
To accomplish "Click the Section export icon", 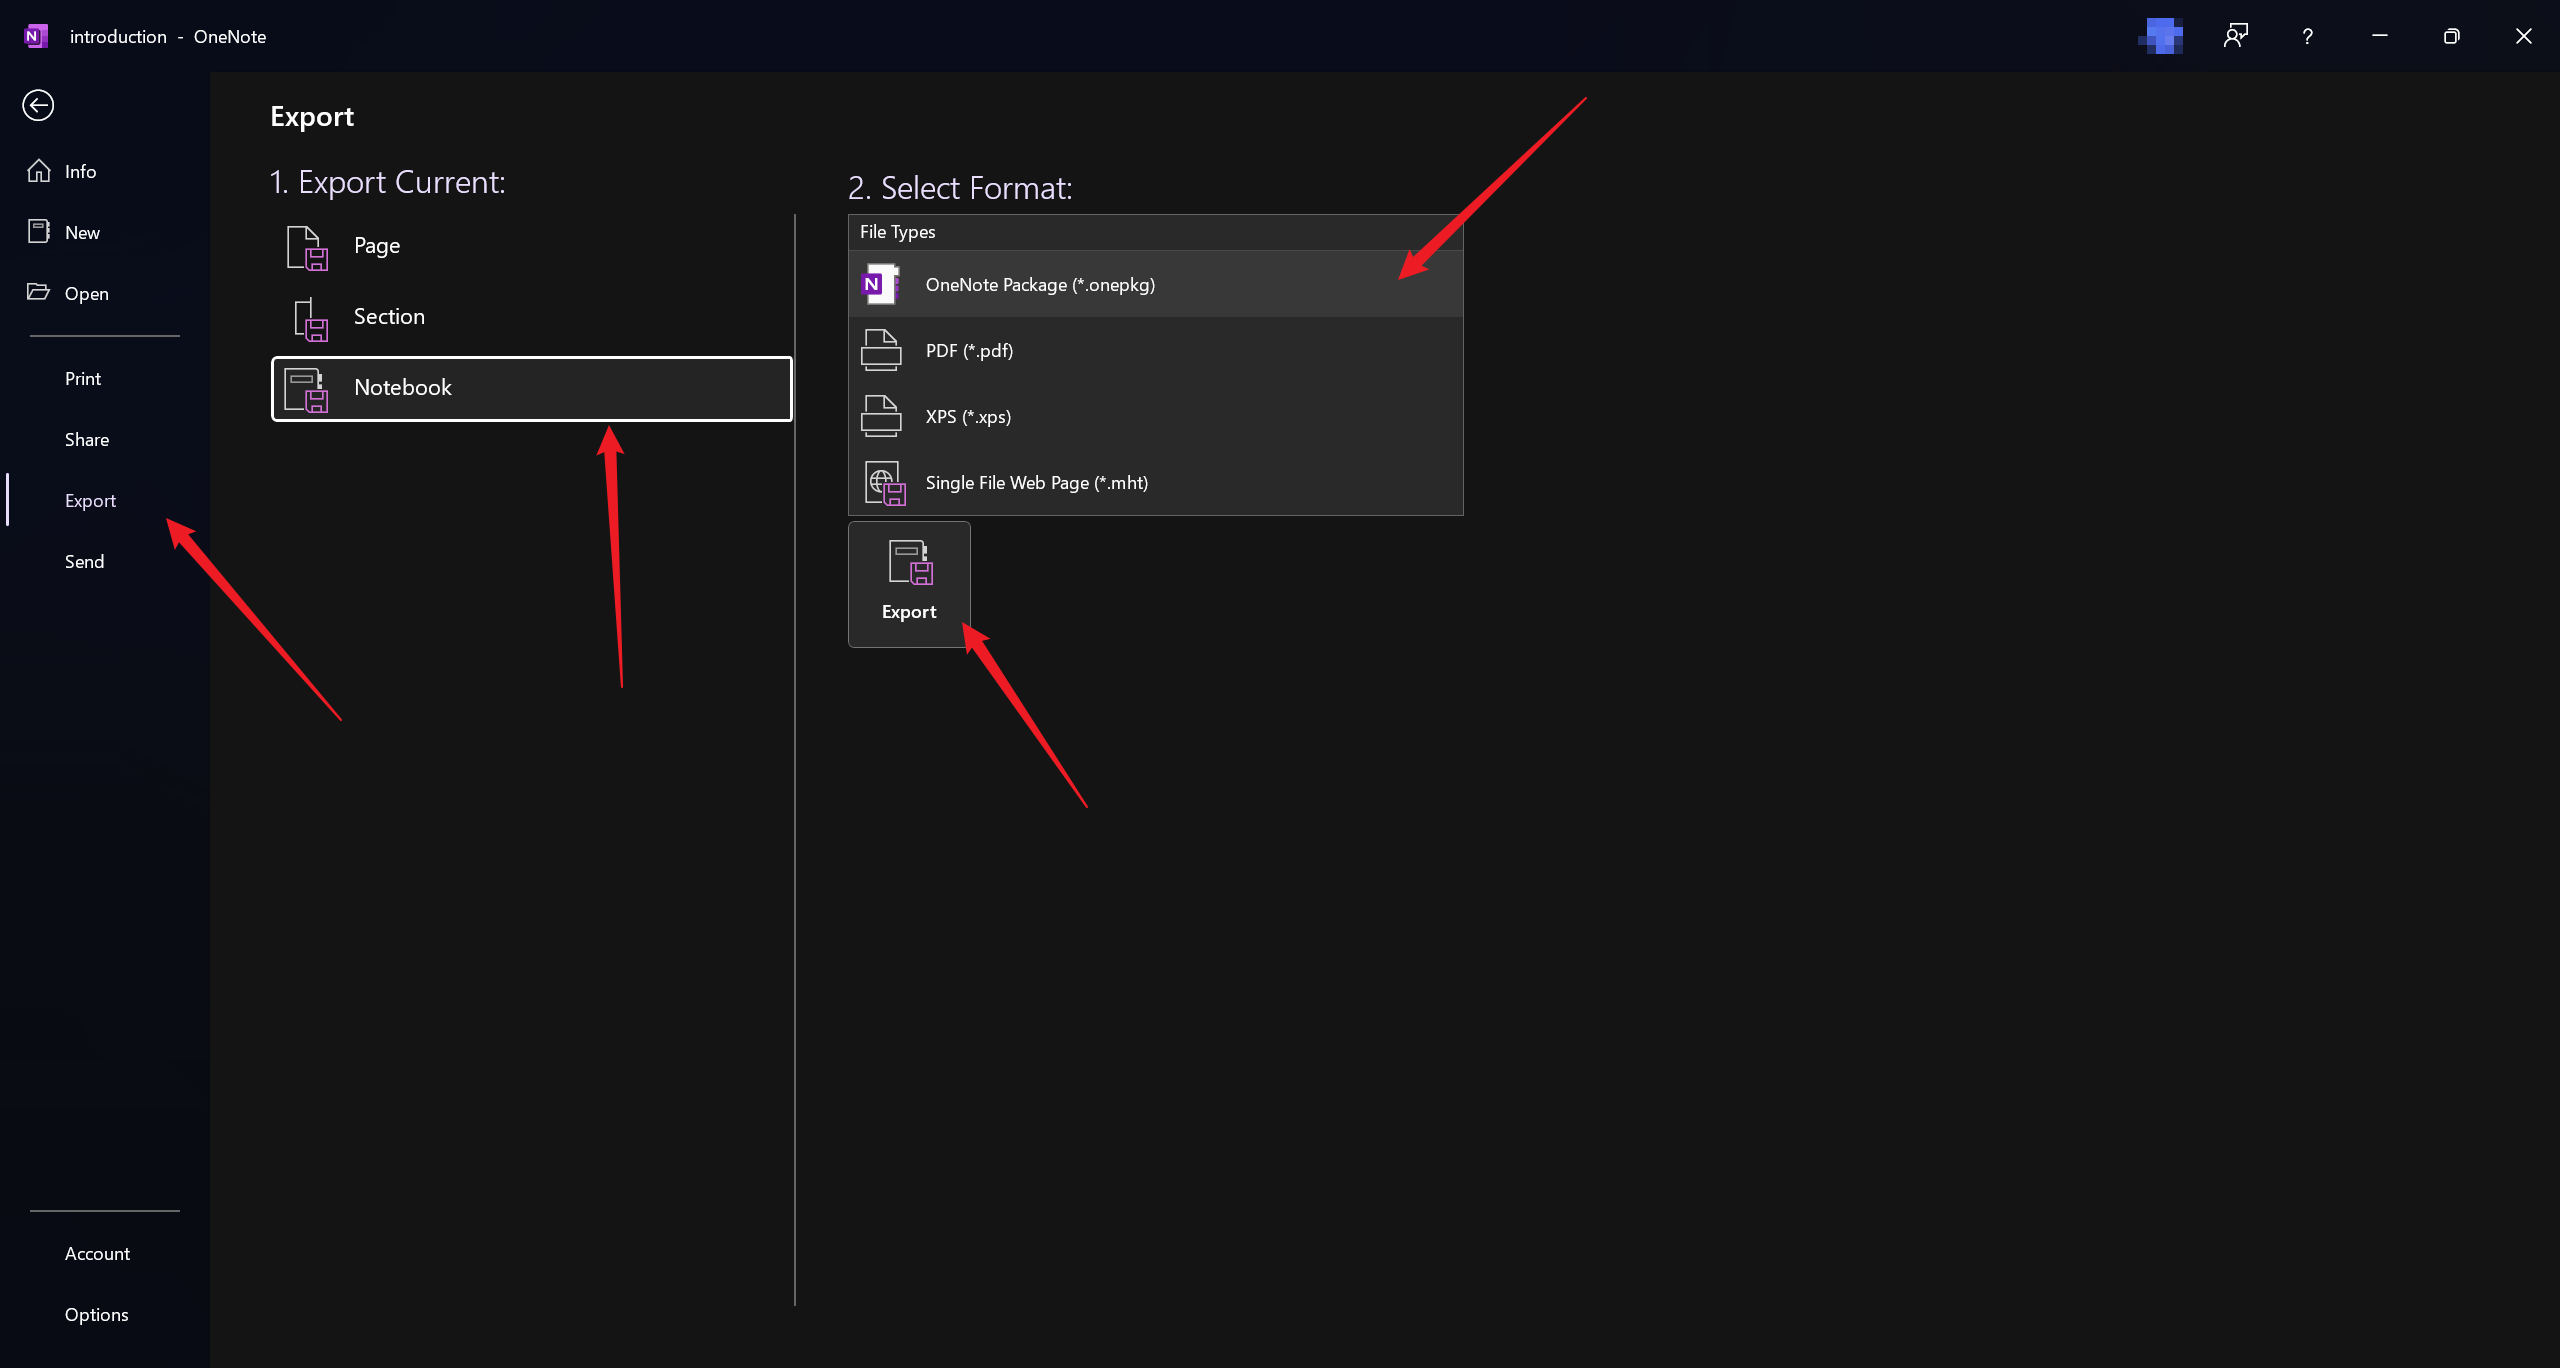I will click(x=310, y=320).
